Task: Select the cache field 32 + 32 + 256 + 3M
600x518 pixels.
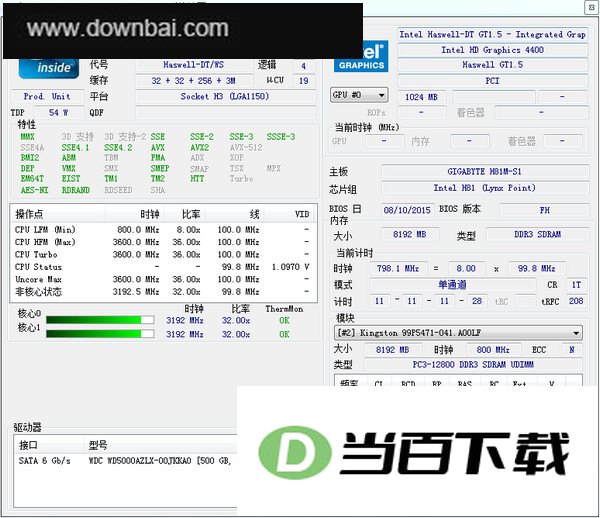Action: tap(193, 81)
